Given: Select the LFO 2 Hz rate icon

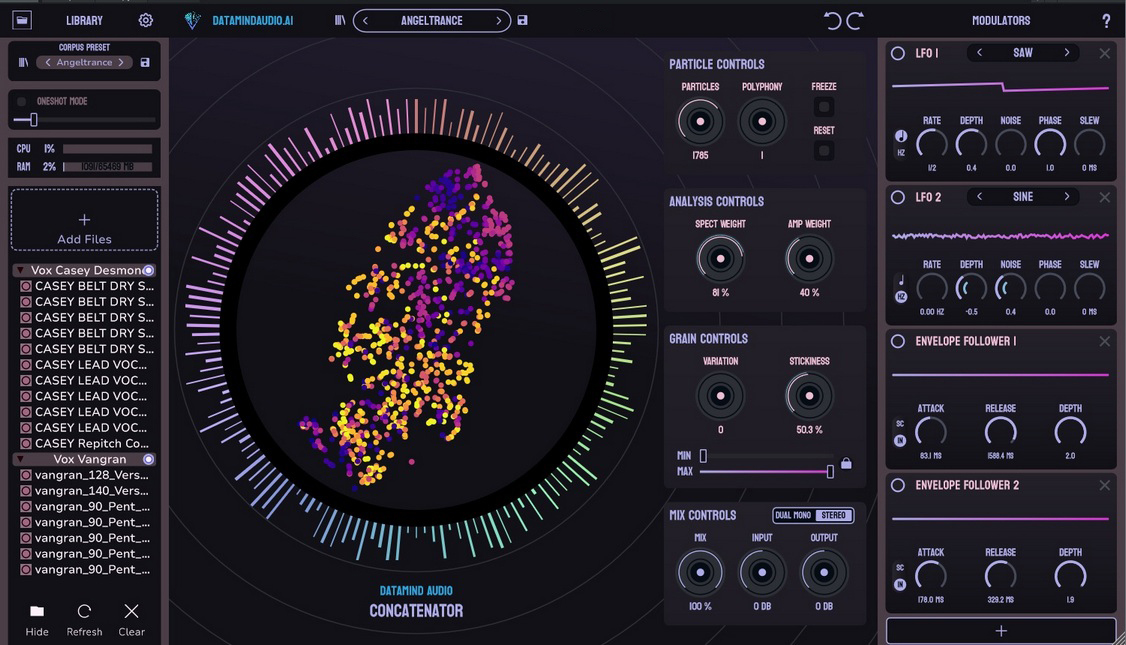Looking at the screenshot, I should point(901,297).
